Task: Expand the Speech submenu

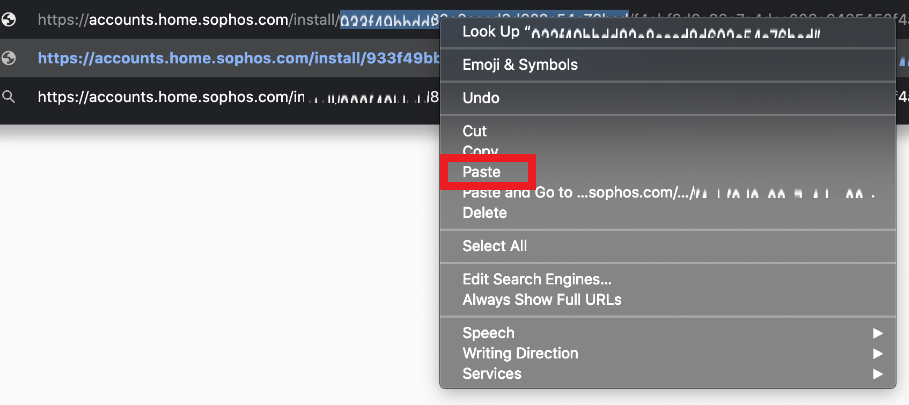Action: 489,333
